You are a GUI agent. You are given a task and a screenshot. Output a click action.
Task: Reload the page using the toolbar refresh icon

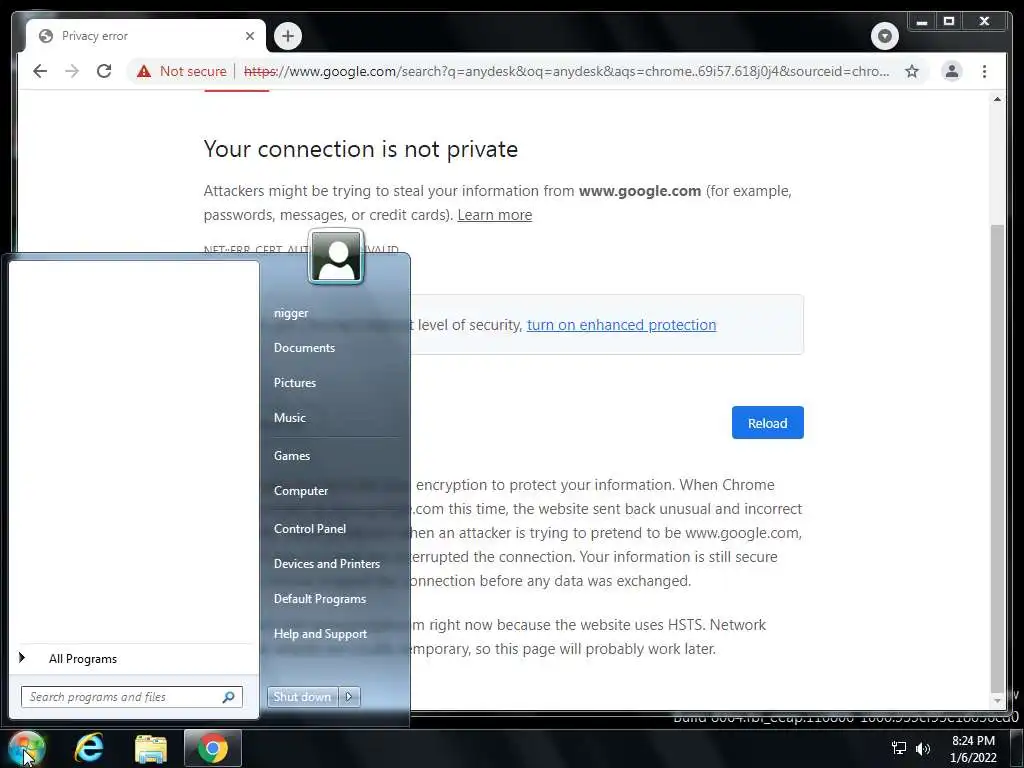(104, 71)
